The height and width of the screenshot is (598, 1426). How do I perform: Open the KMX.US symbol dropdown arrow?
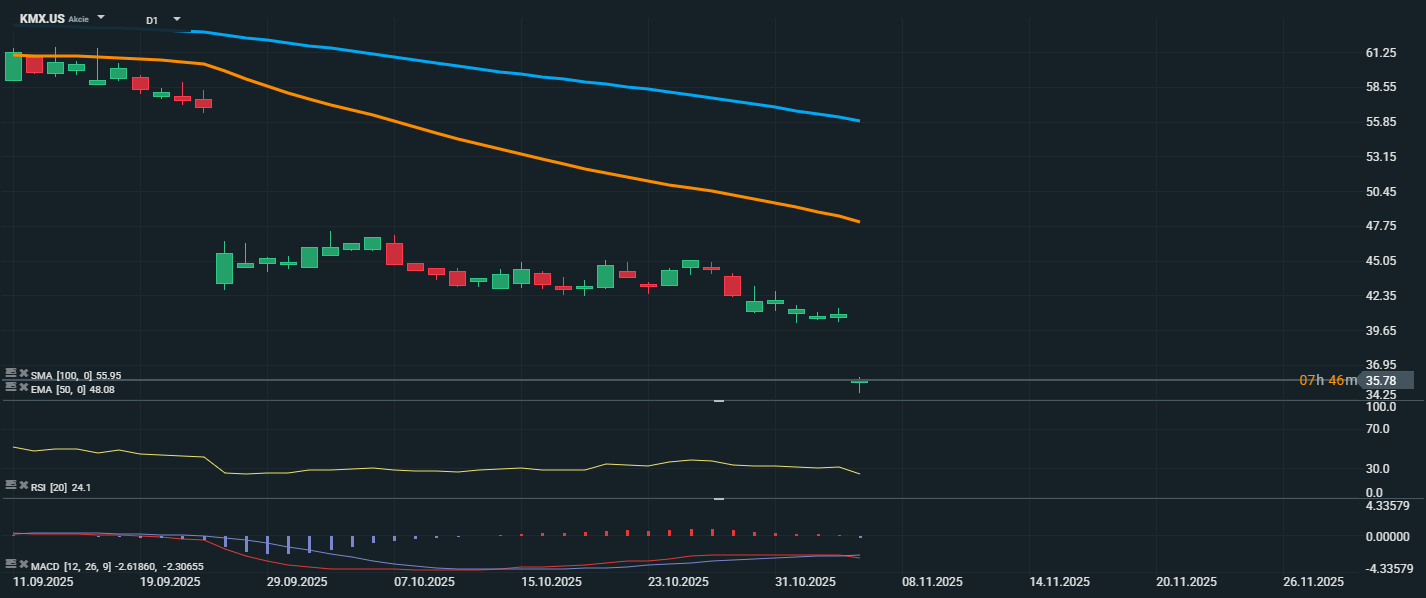coord(101,18)
